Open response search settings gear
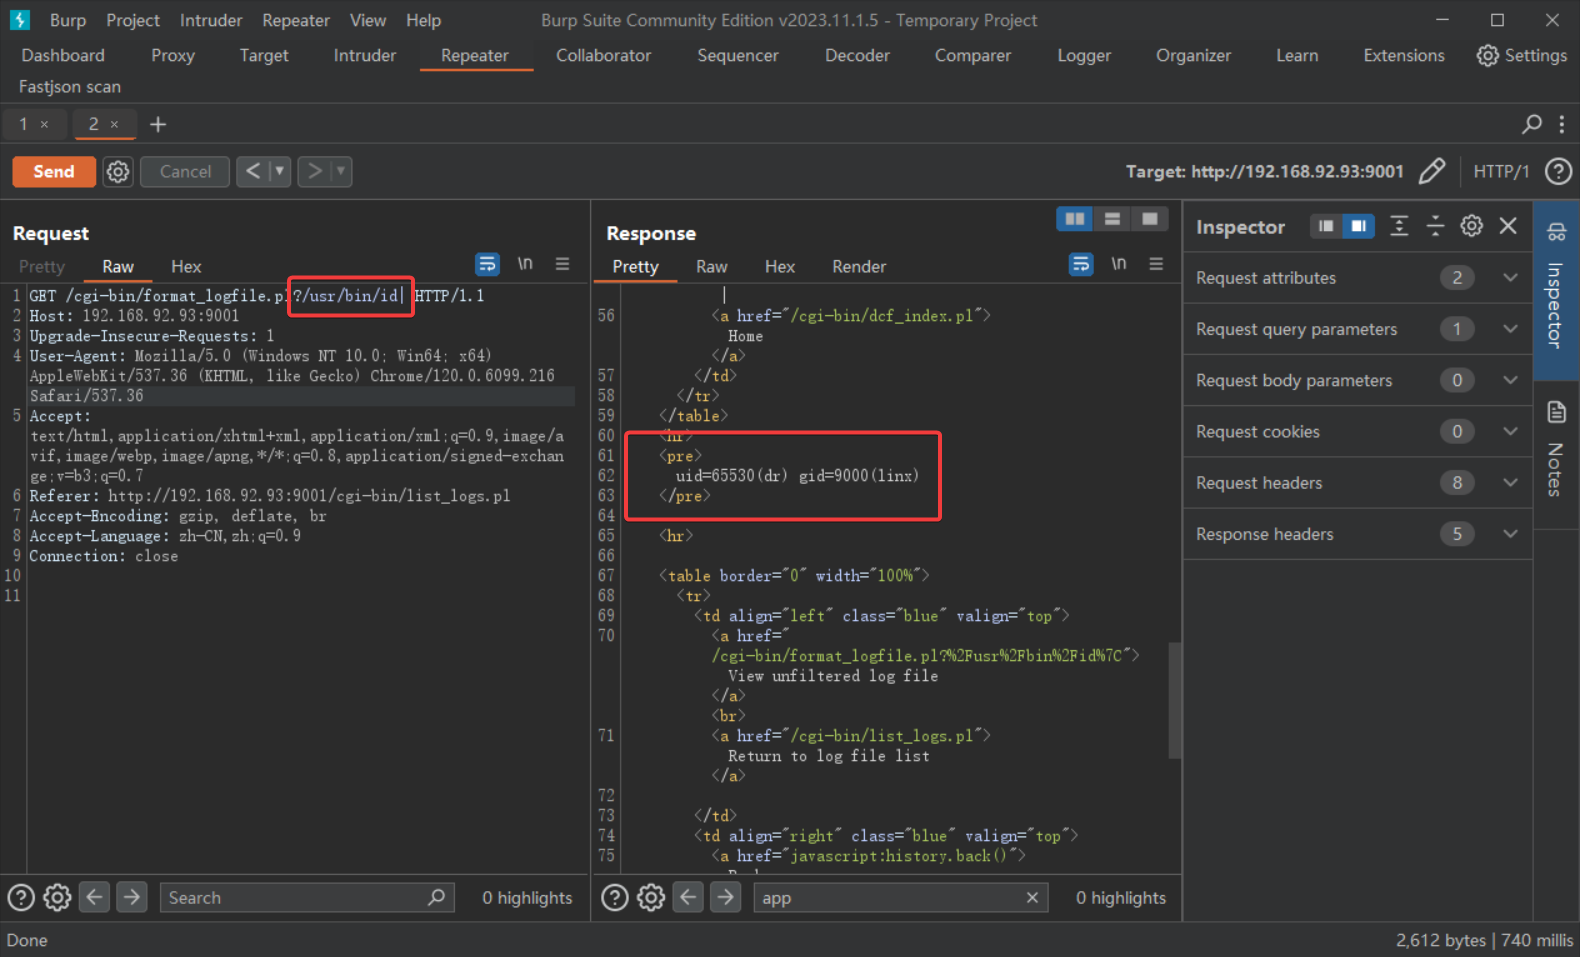The width and height of the screenshot is (1580, 957). point(651,898)
